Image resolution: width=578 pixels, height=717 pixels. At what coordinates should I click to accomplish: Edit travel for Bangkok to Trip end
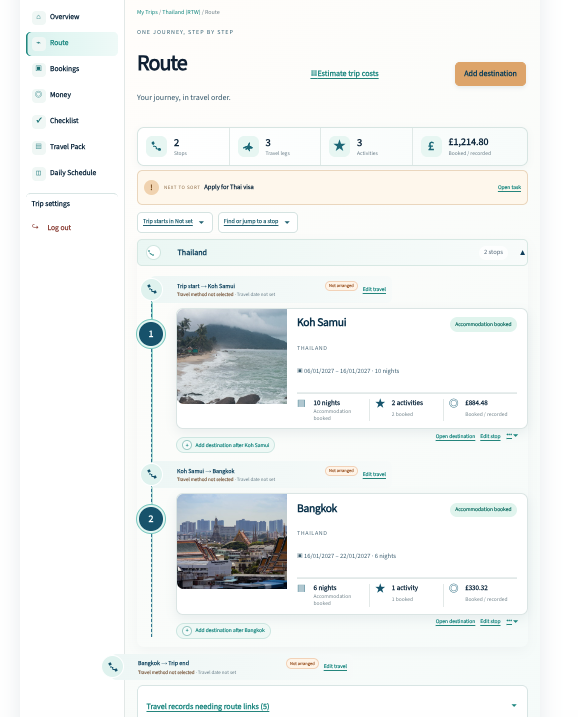335,667
